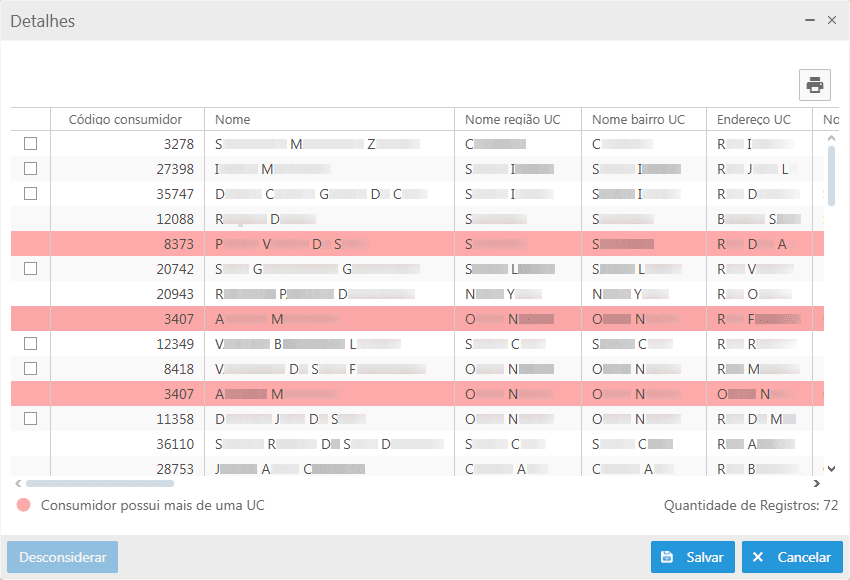Minimize the Detalhes dialog
850x580 pixels.
(x=809, y=20)
